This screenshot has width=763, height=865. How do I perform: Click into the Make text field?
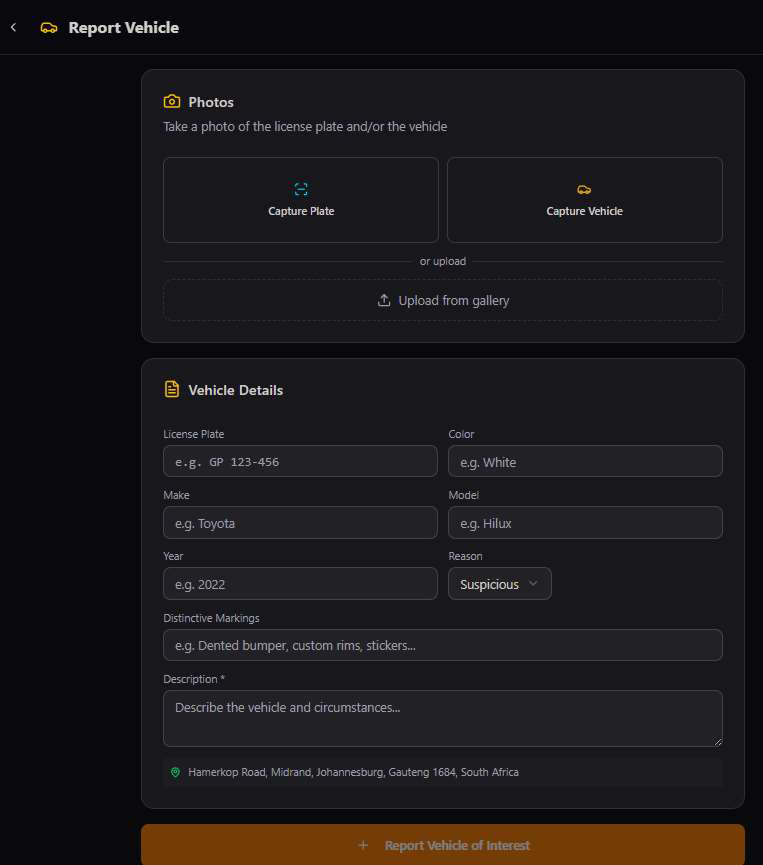[x=300, y=522]
